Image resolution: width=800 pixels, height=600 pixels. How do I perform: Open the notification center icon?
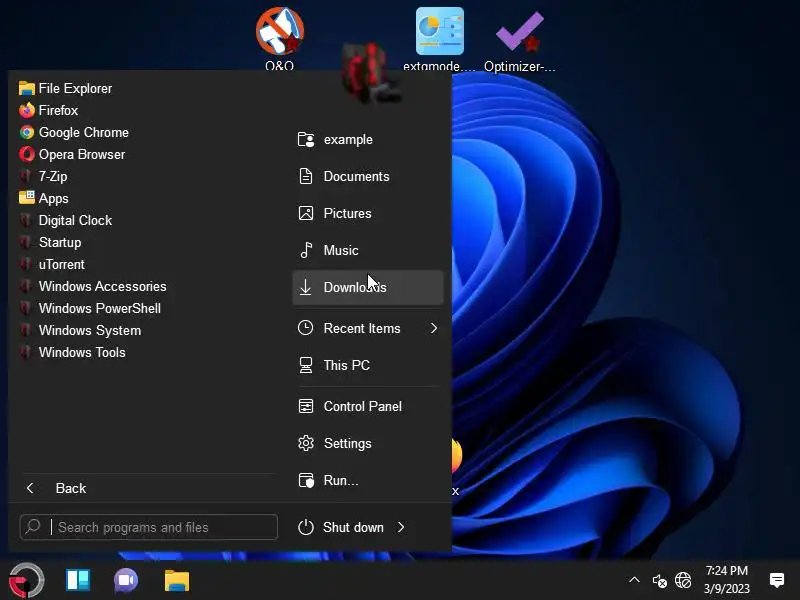coord(777,580)
